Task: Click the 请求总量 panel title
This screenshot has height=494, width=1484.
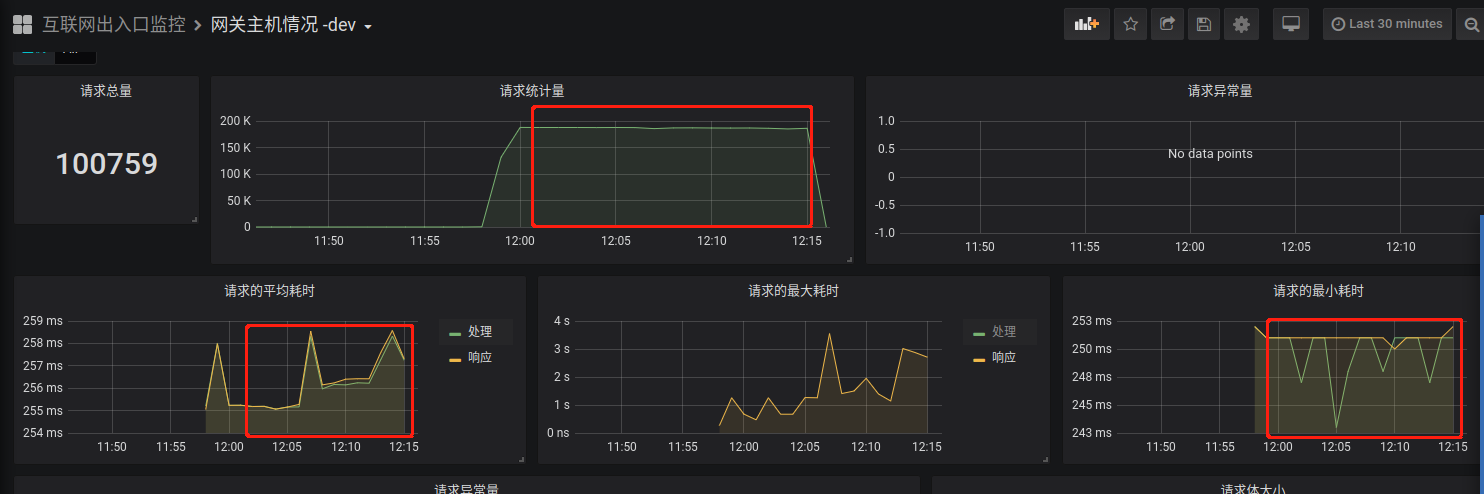Action: 106,91
